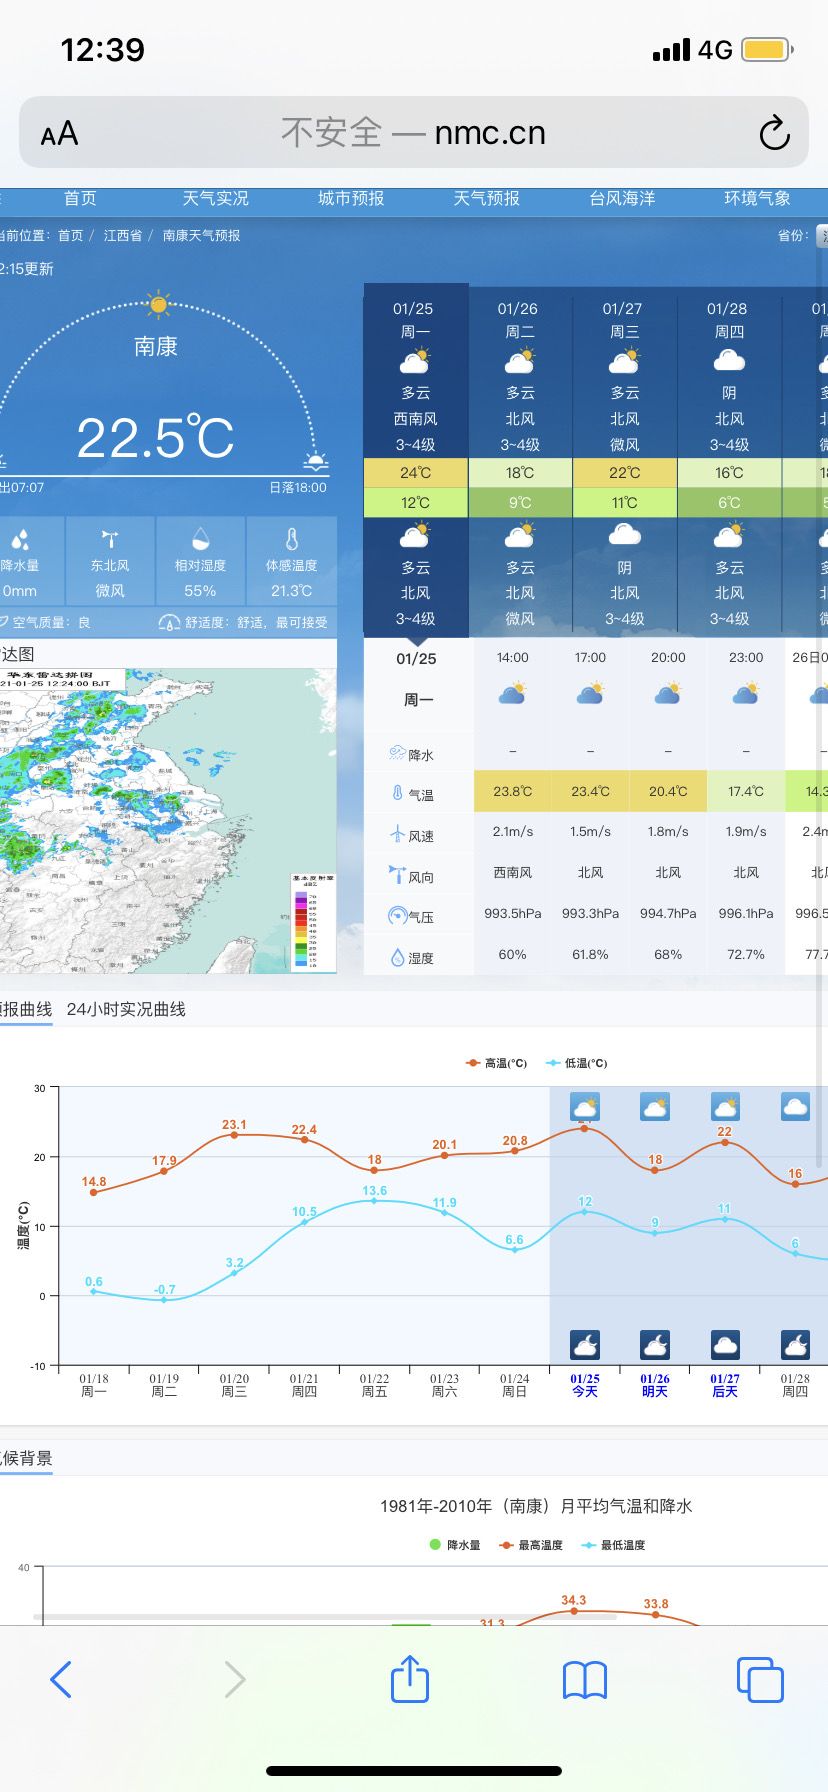Show open tabs with the tabs icon

760,1680
